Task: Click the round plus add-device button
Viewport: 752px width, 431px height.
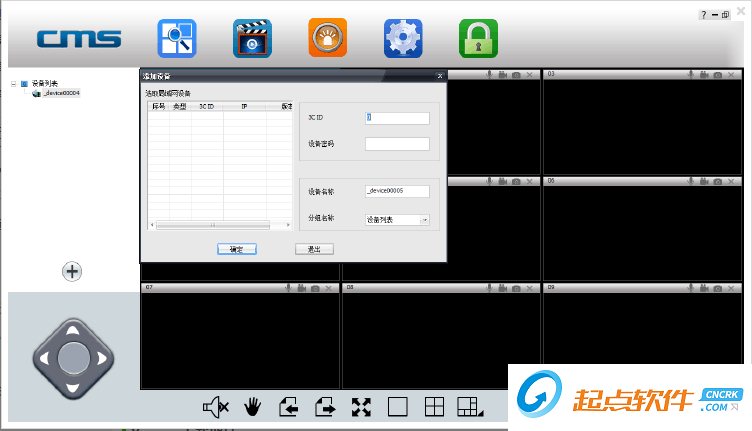Action: coord(72,271)
